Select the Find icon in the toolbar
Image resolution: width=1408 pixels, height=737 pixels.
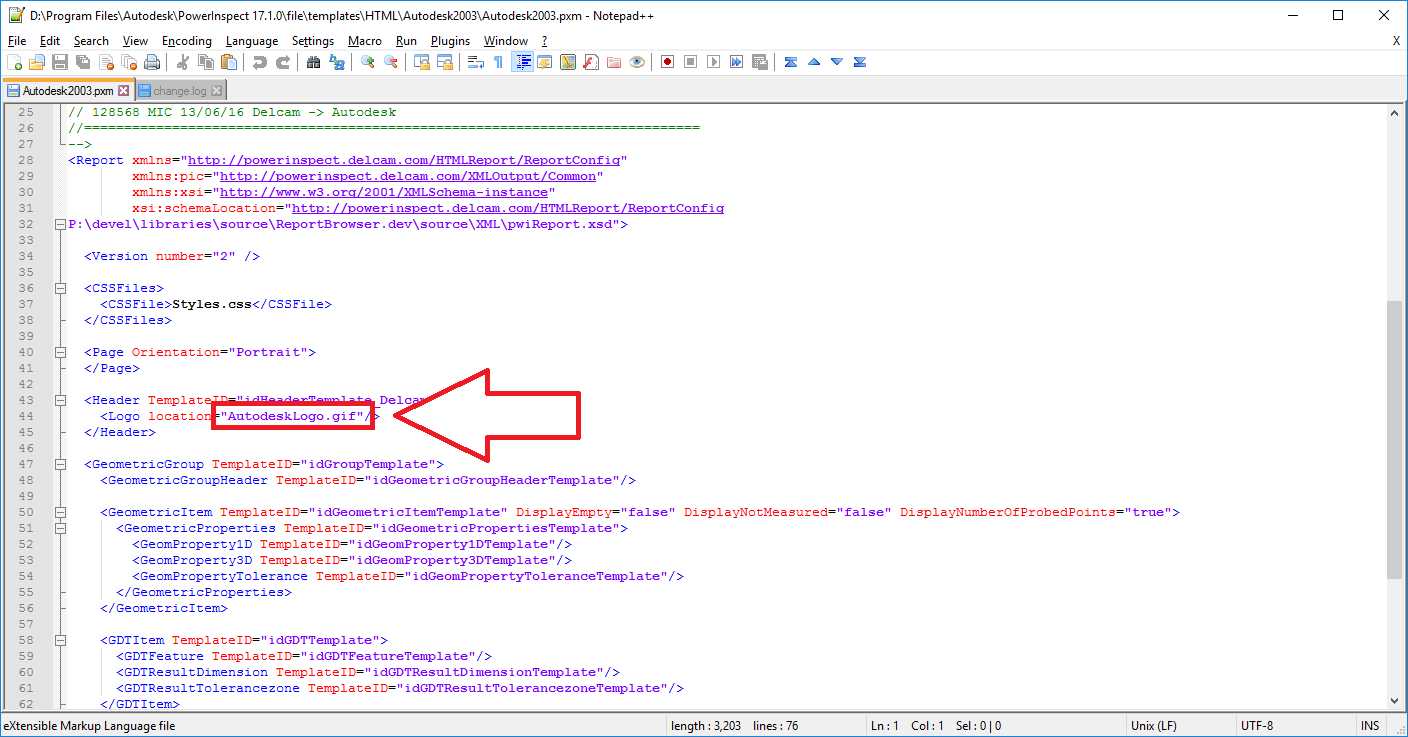(x=311, y=62)
